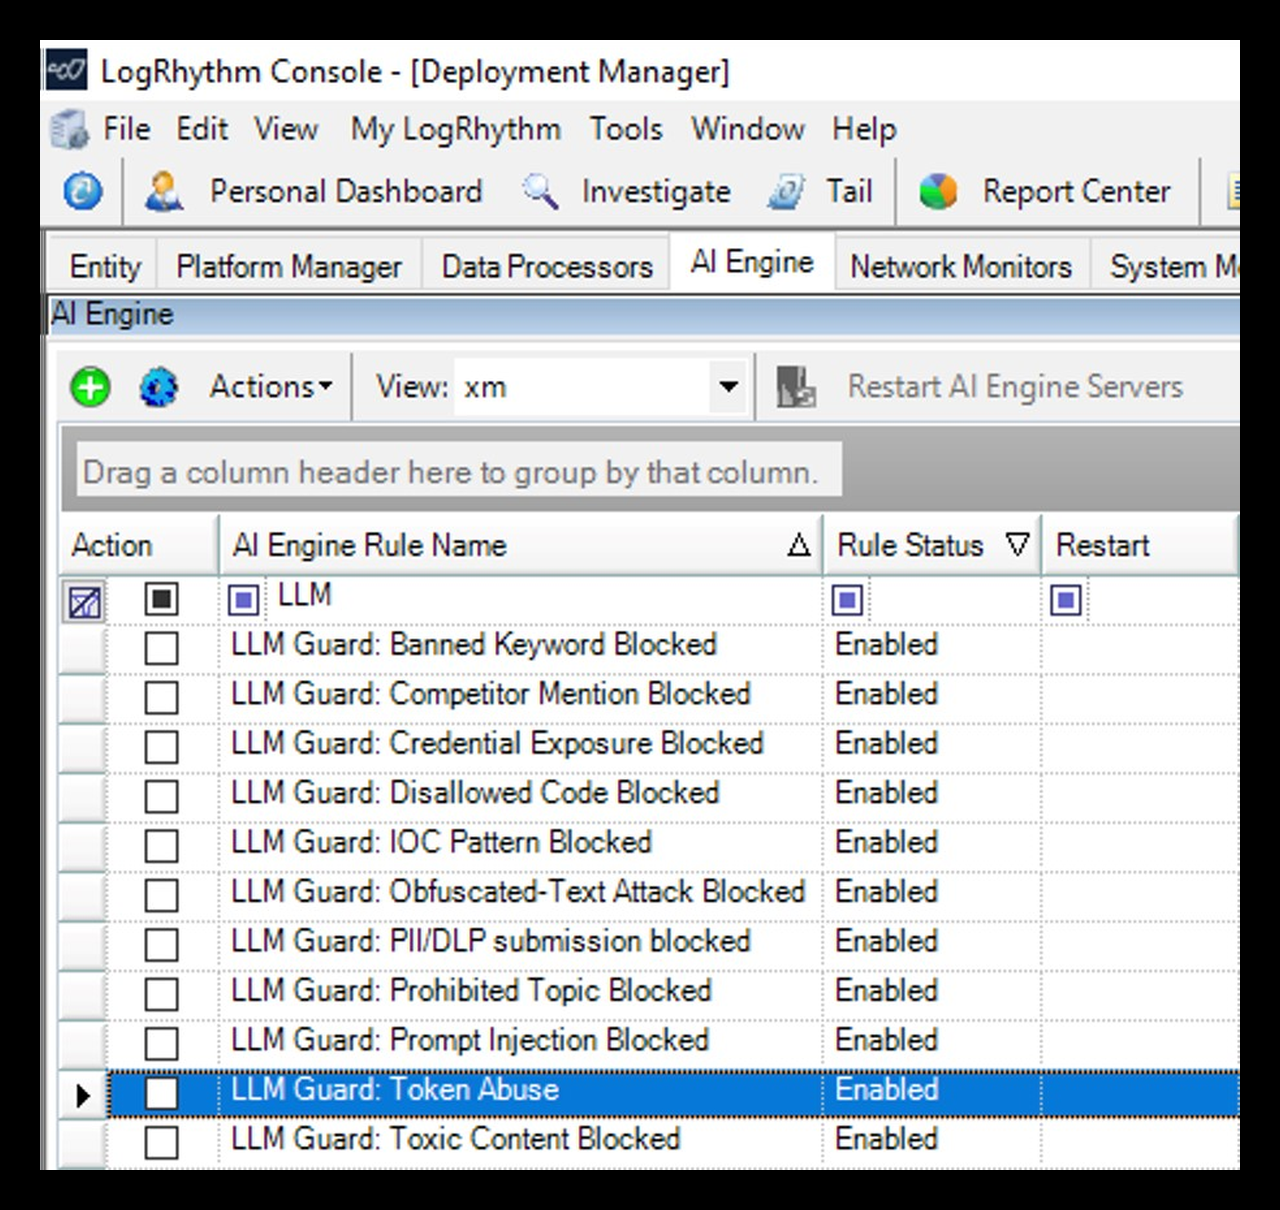Check the Toxic Content Blocked checkbox

coord(161,1142)
